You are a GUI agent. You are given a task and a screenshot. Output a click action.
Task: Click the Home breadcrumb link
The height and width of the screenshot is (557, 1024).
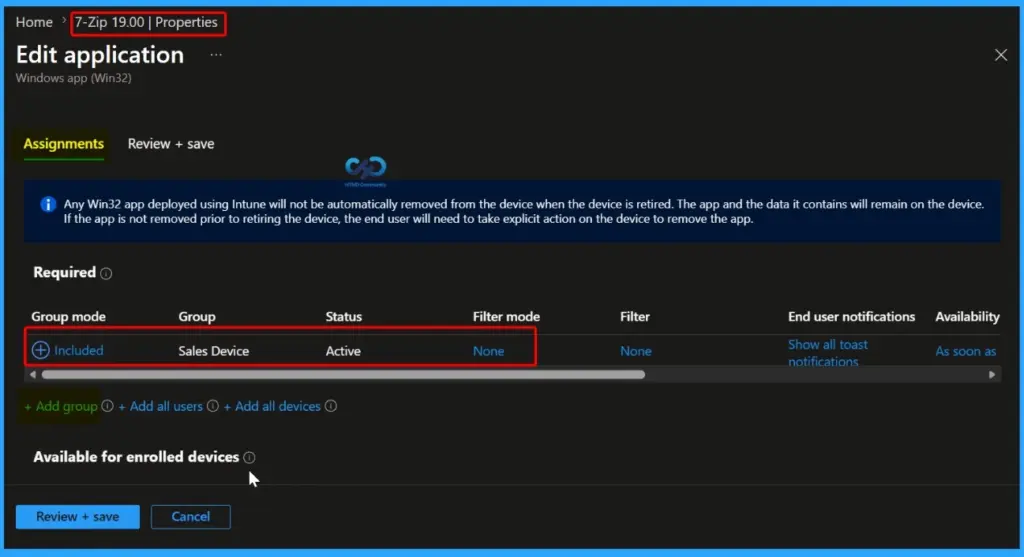34,22
